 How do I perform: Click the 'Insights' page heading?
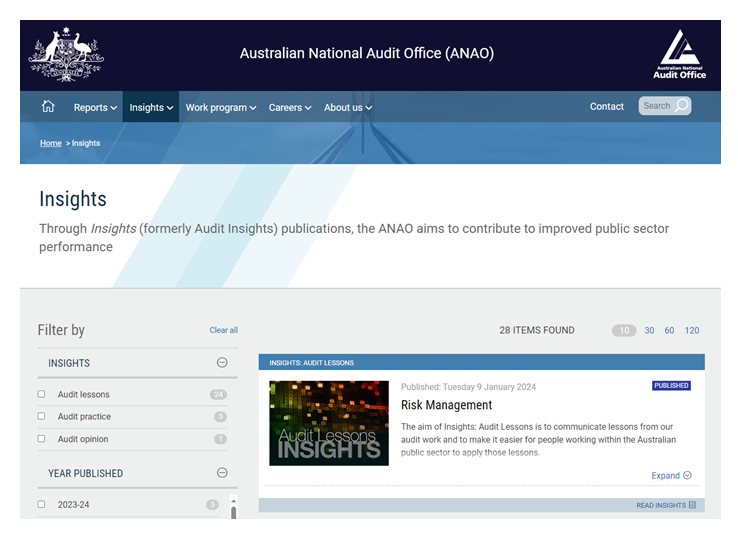coord(73,199)
